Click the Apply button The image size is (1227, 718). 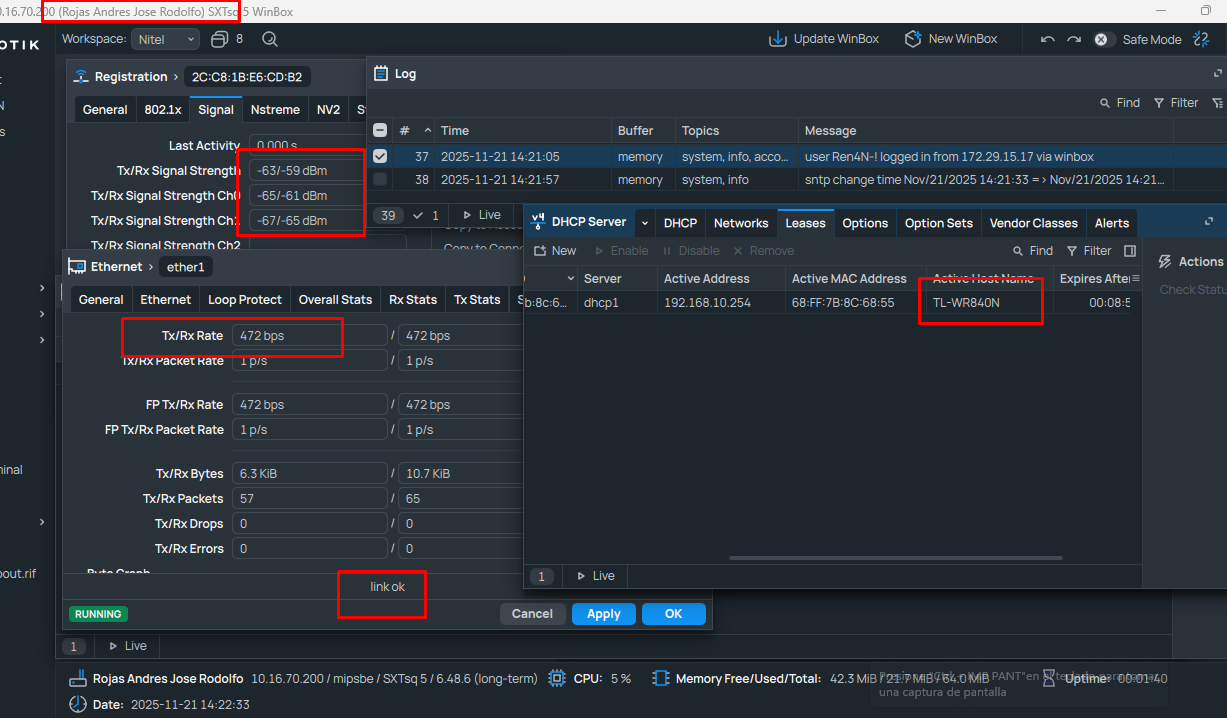pos(603,614)
